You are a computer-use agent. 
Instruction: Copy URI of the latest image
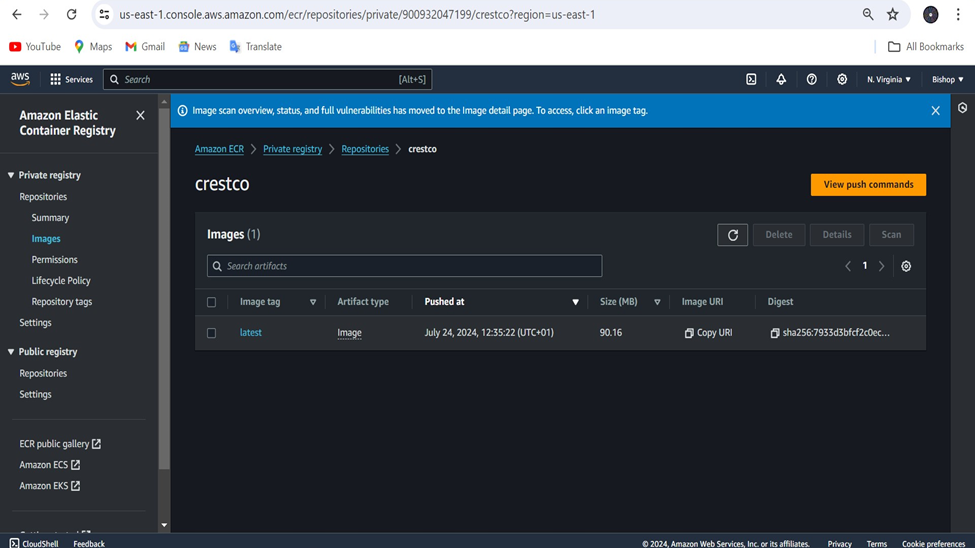[x=708, y=333]
